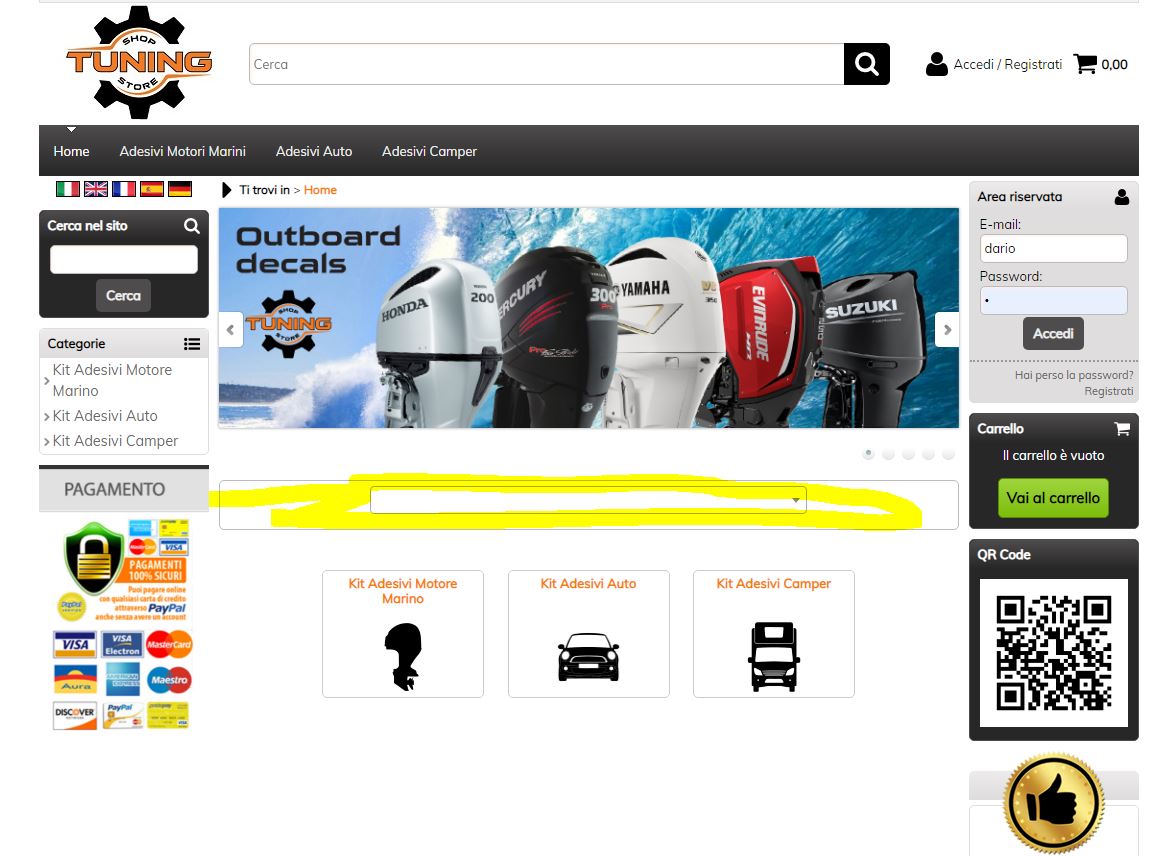Click the camper van category icon
The height and width of the screenshot is (856, 1175).
(774, 656)
